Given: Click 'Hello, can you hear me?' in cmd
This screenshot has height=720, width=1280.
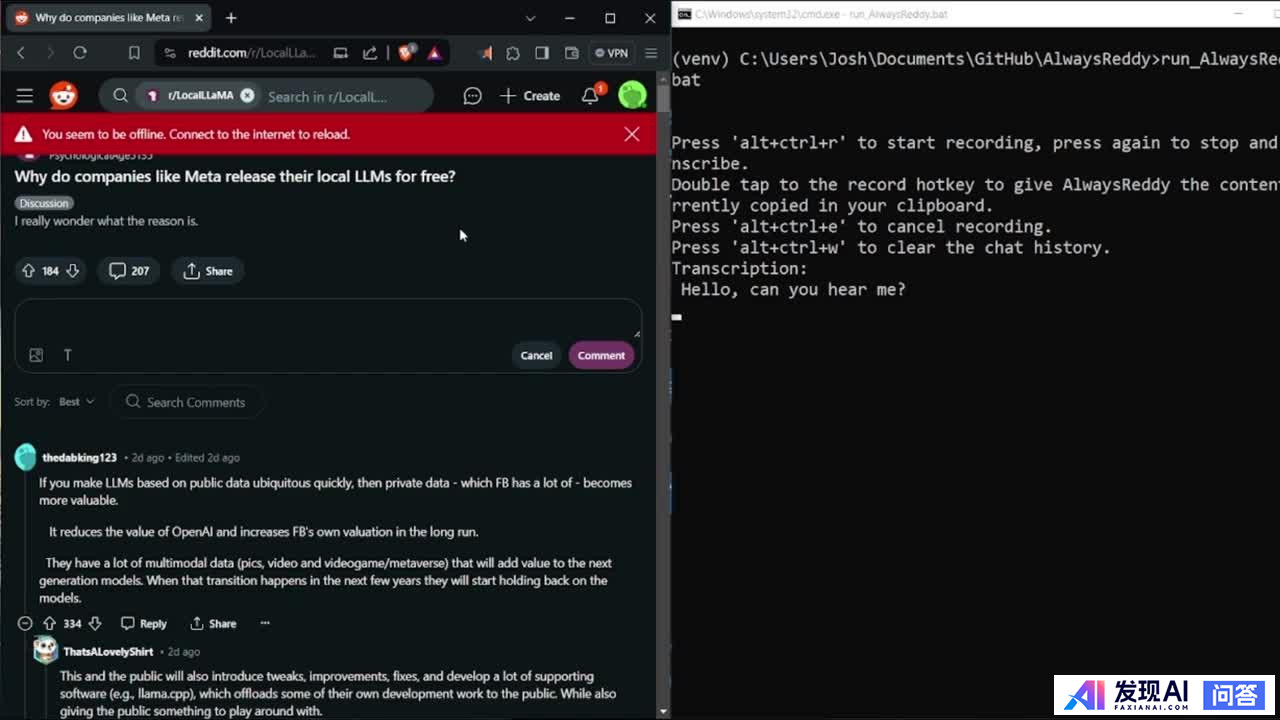Looking at the screenshot, I should [x=793, y=290].
